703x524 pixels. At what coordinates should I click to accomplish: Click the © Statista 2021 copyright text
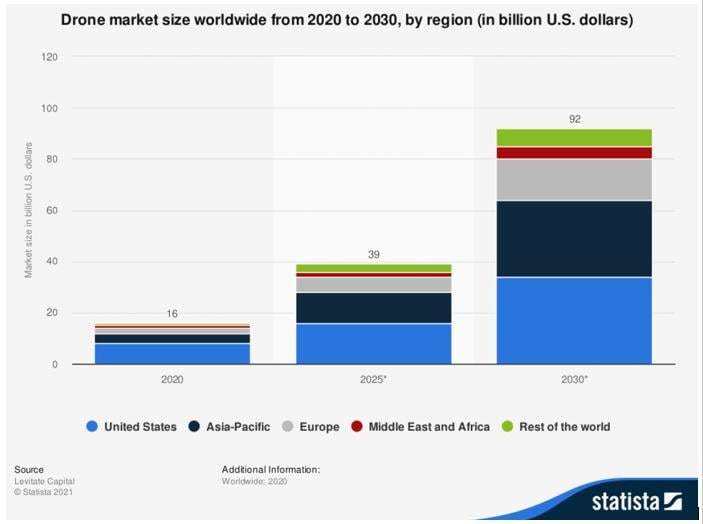tap(44, 492)
